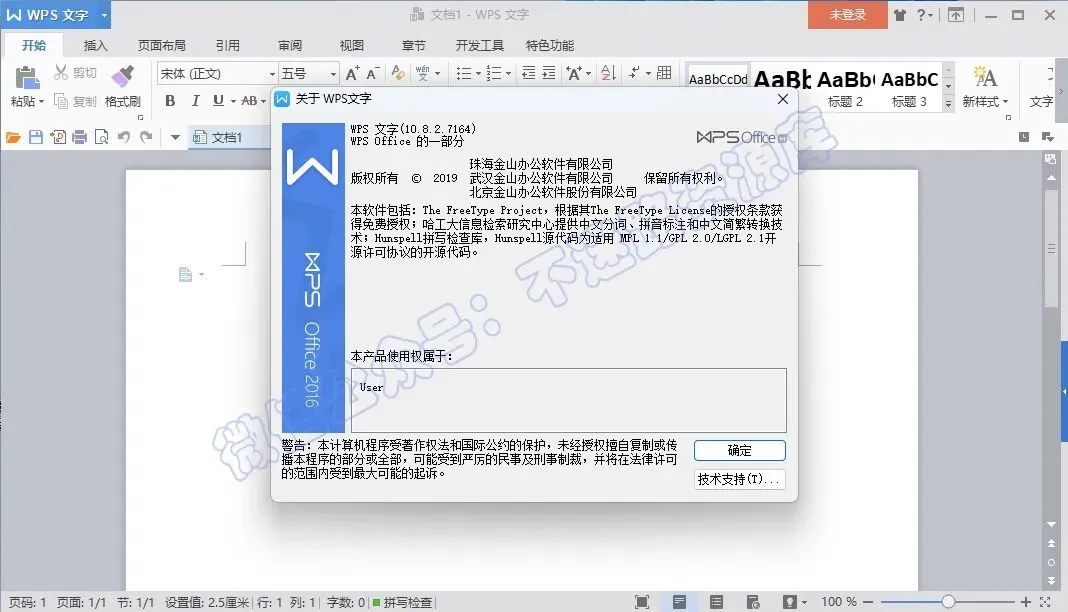This screenshot has width=1068, height=612.
Task: Click the clear formatting eraser icon
Action: pyautogui.click(x=398, y=73)
